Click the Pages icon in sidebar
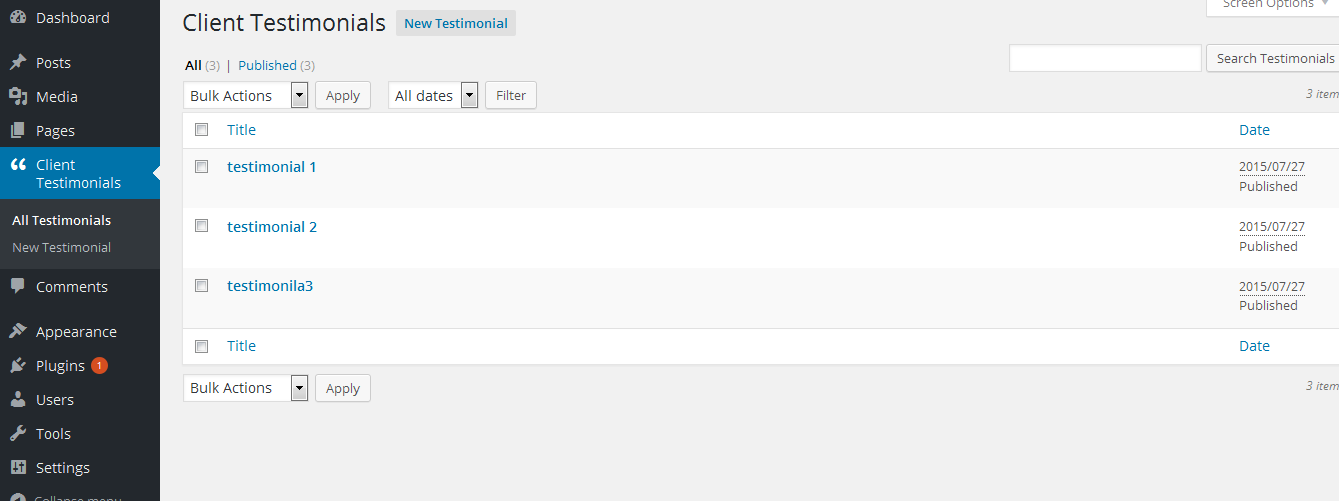The image size is (1339, 501). coord(18,131)
